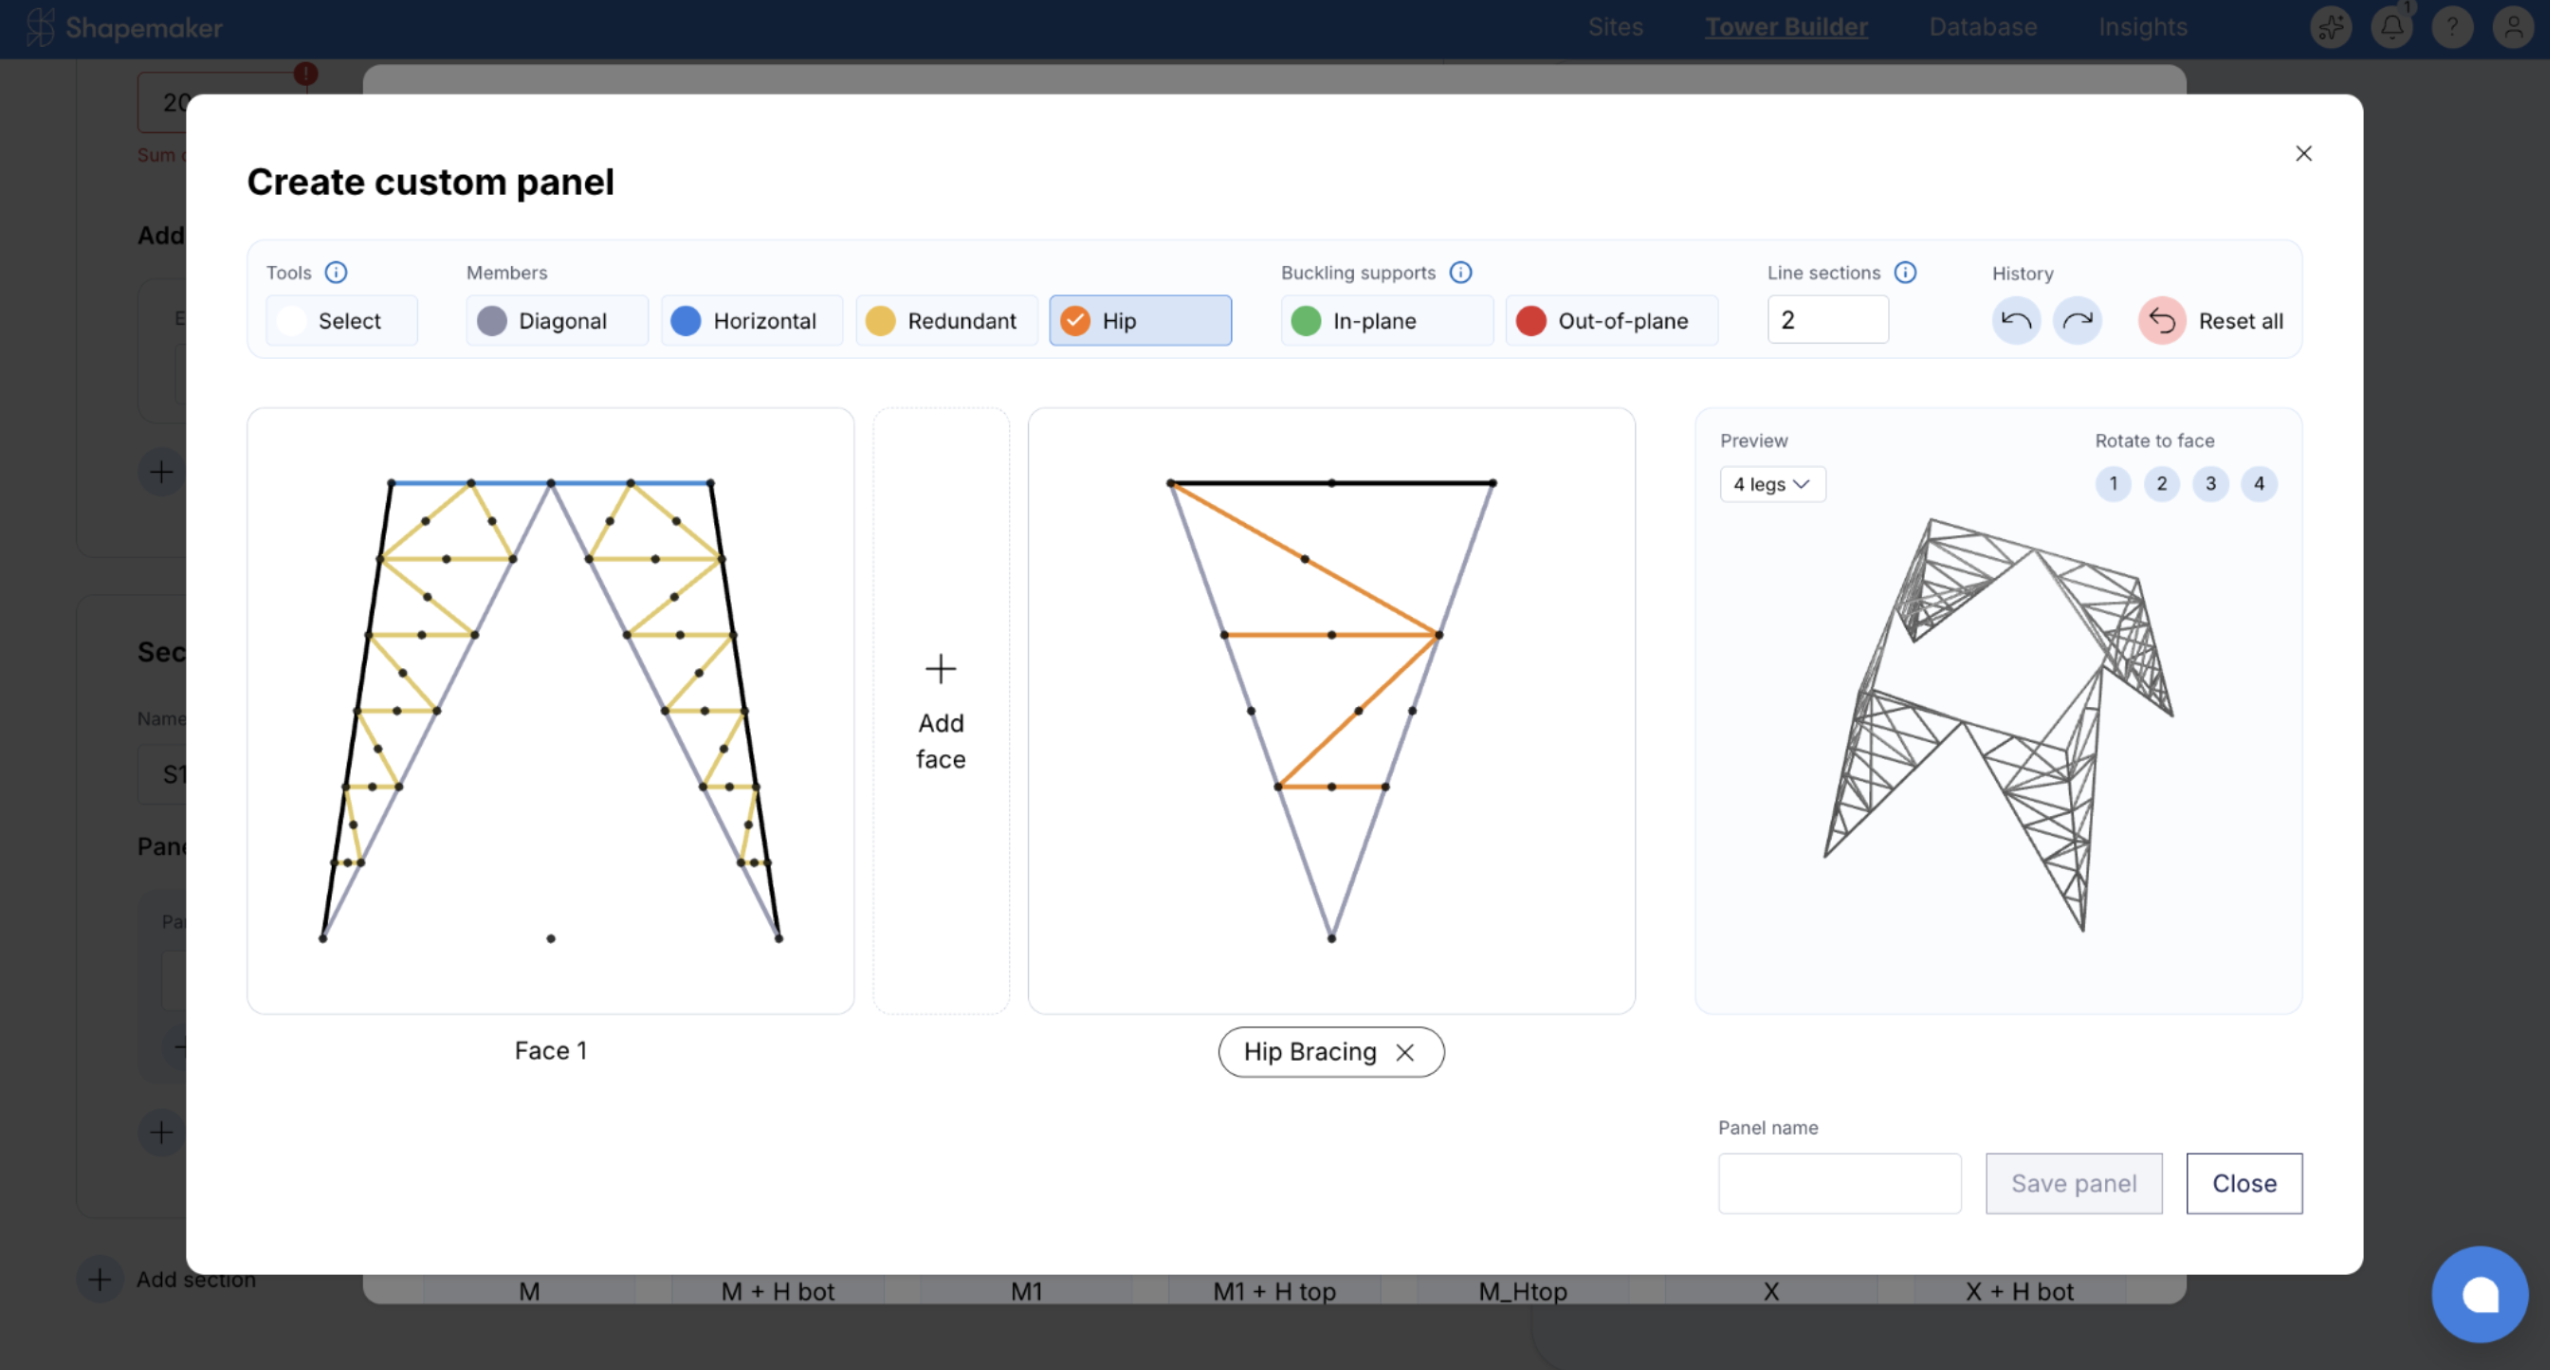Select the Redundant member type
2550x1370 pixels.
947,321
